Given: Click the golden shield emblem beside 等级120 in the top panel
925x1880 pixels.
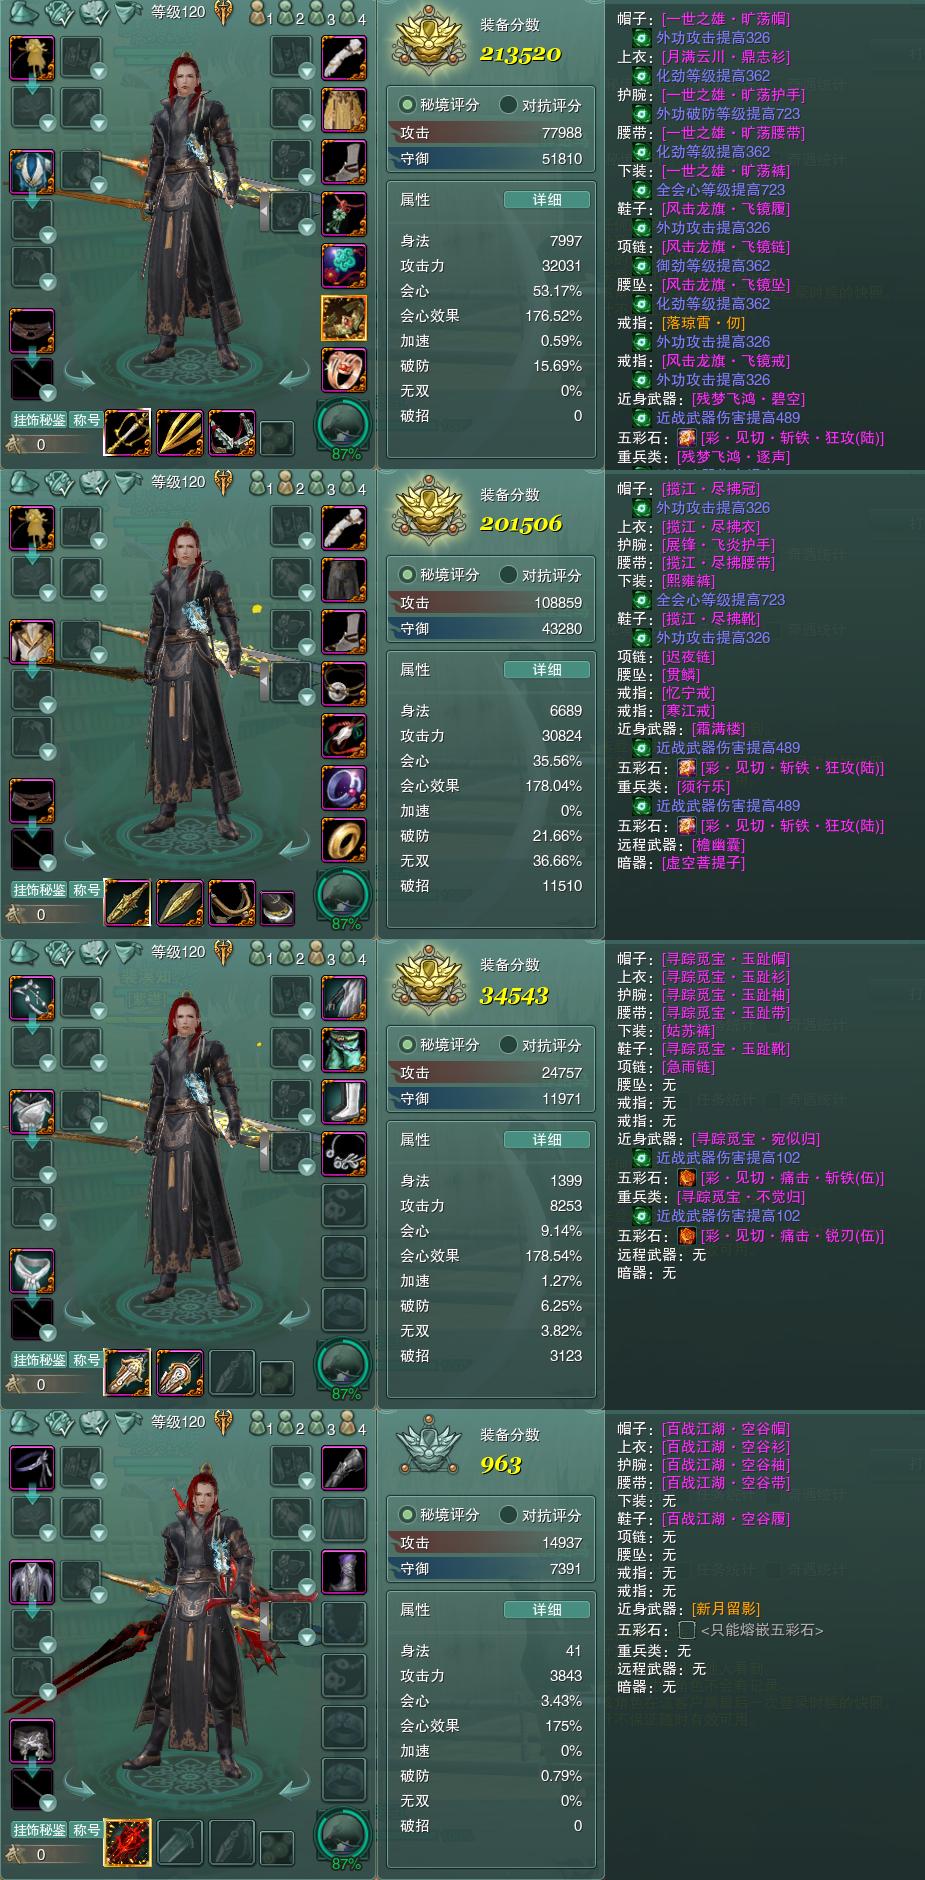Looking at the screenshot, I should point(224,13).
